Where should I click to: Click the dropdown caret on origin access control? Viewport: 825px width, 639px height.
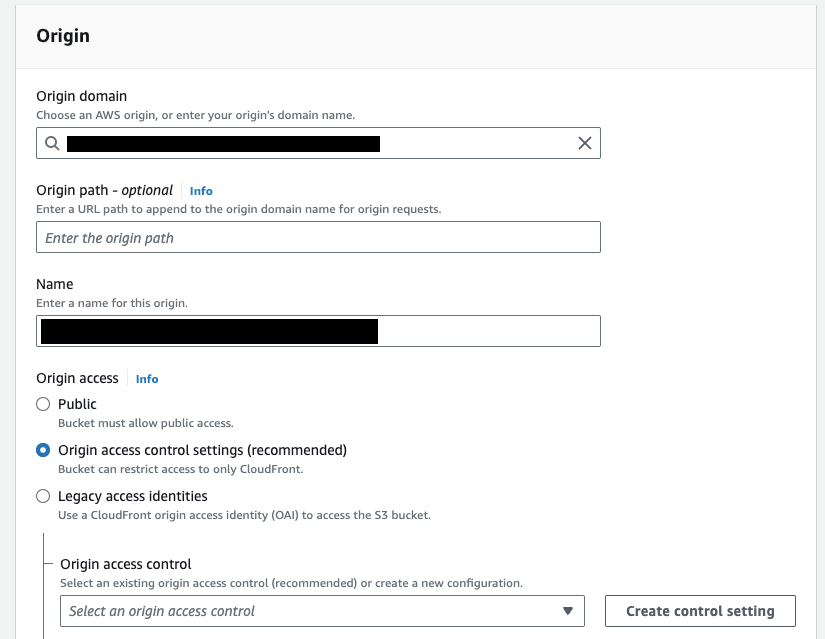click(x=570, y=610)
